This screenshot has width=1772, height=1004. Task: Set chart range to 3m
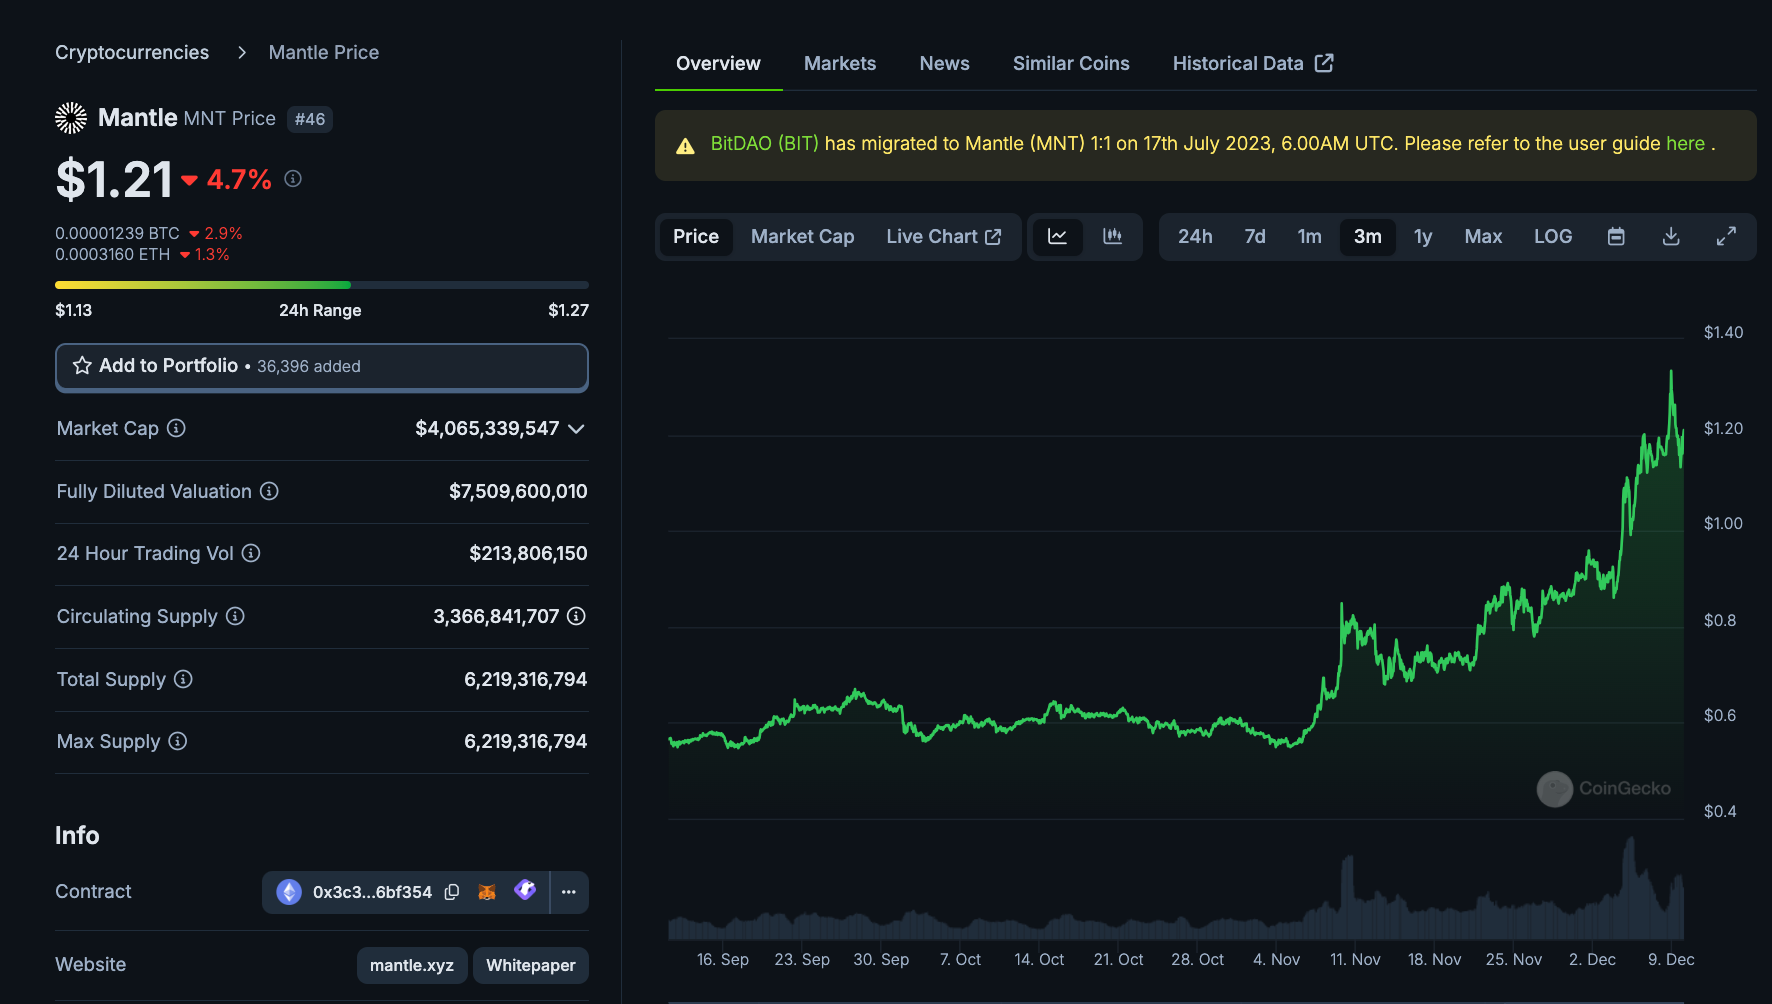(x=1368, y=237)
